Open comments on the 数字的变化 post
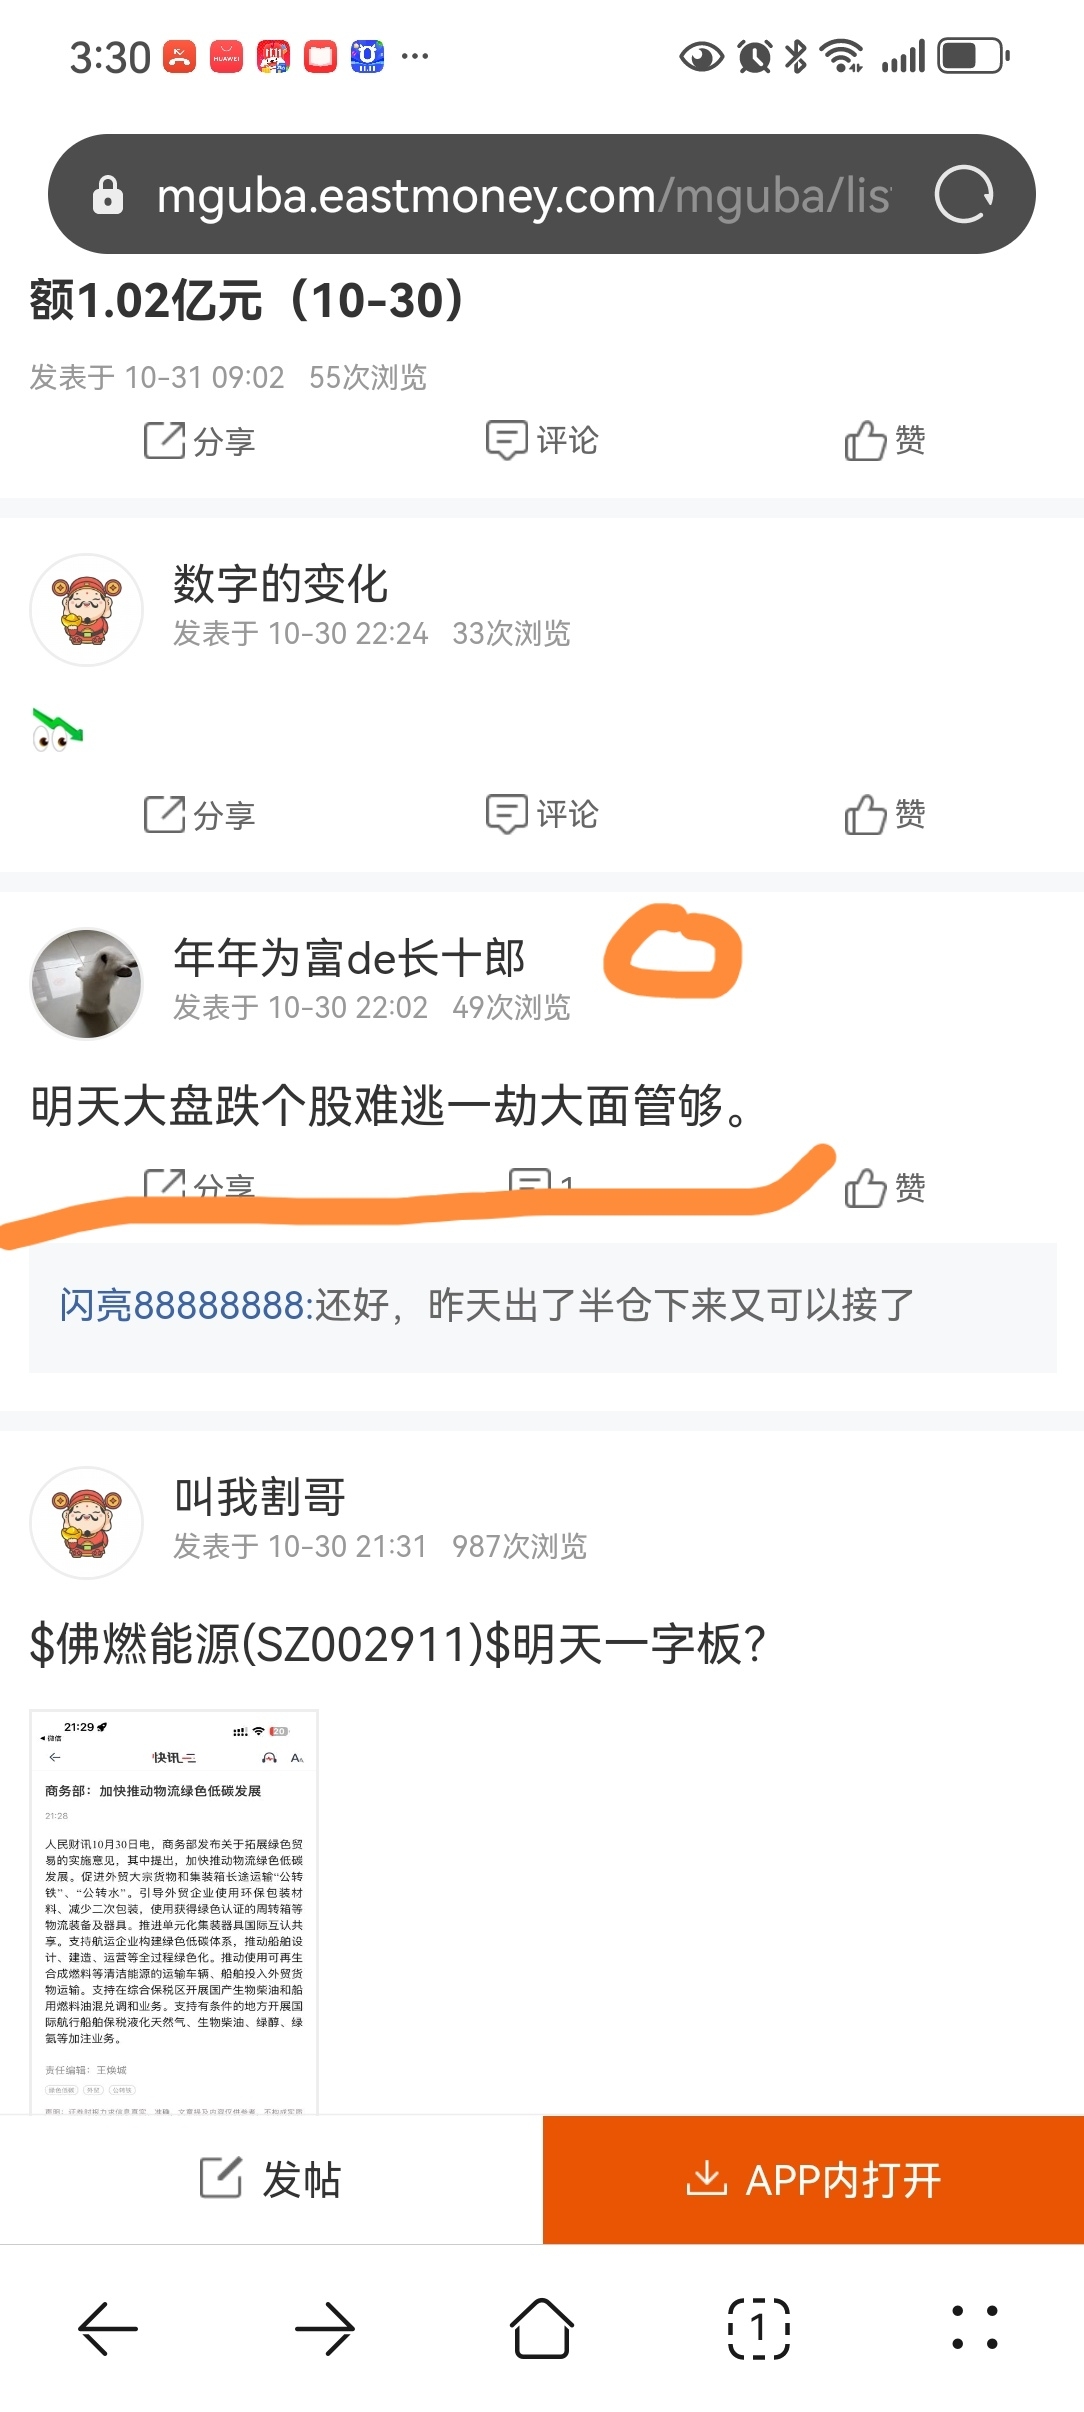 click(x=542, y=815)
